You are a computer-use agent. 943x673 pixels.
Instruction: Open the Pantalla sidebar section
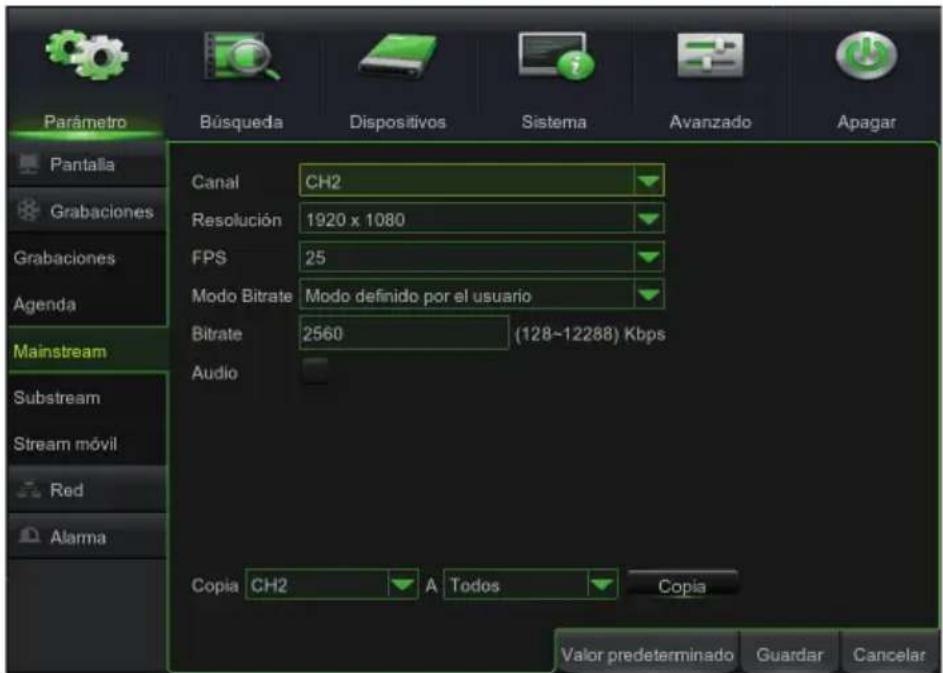click(87, 164)
